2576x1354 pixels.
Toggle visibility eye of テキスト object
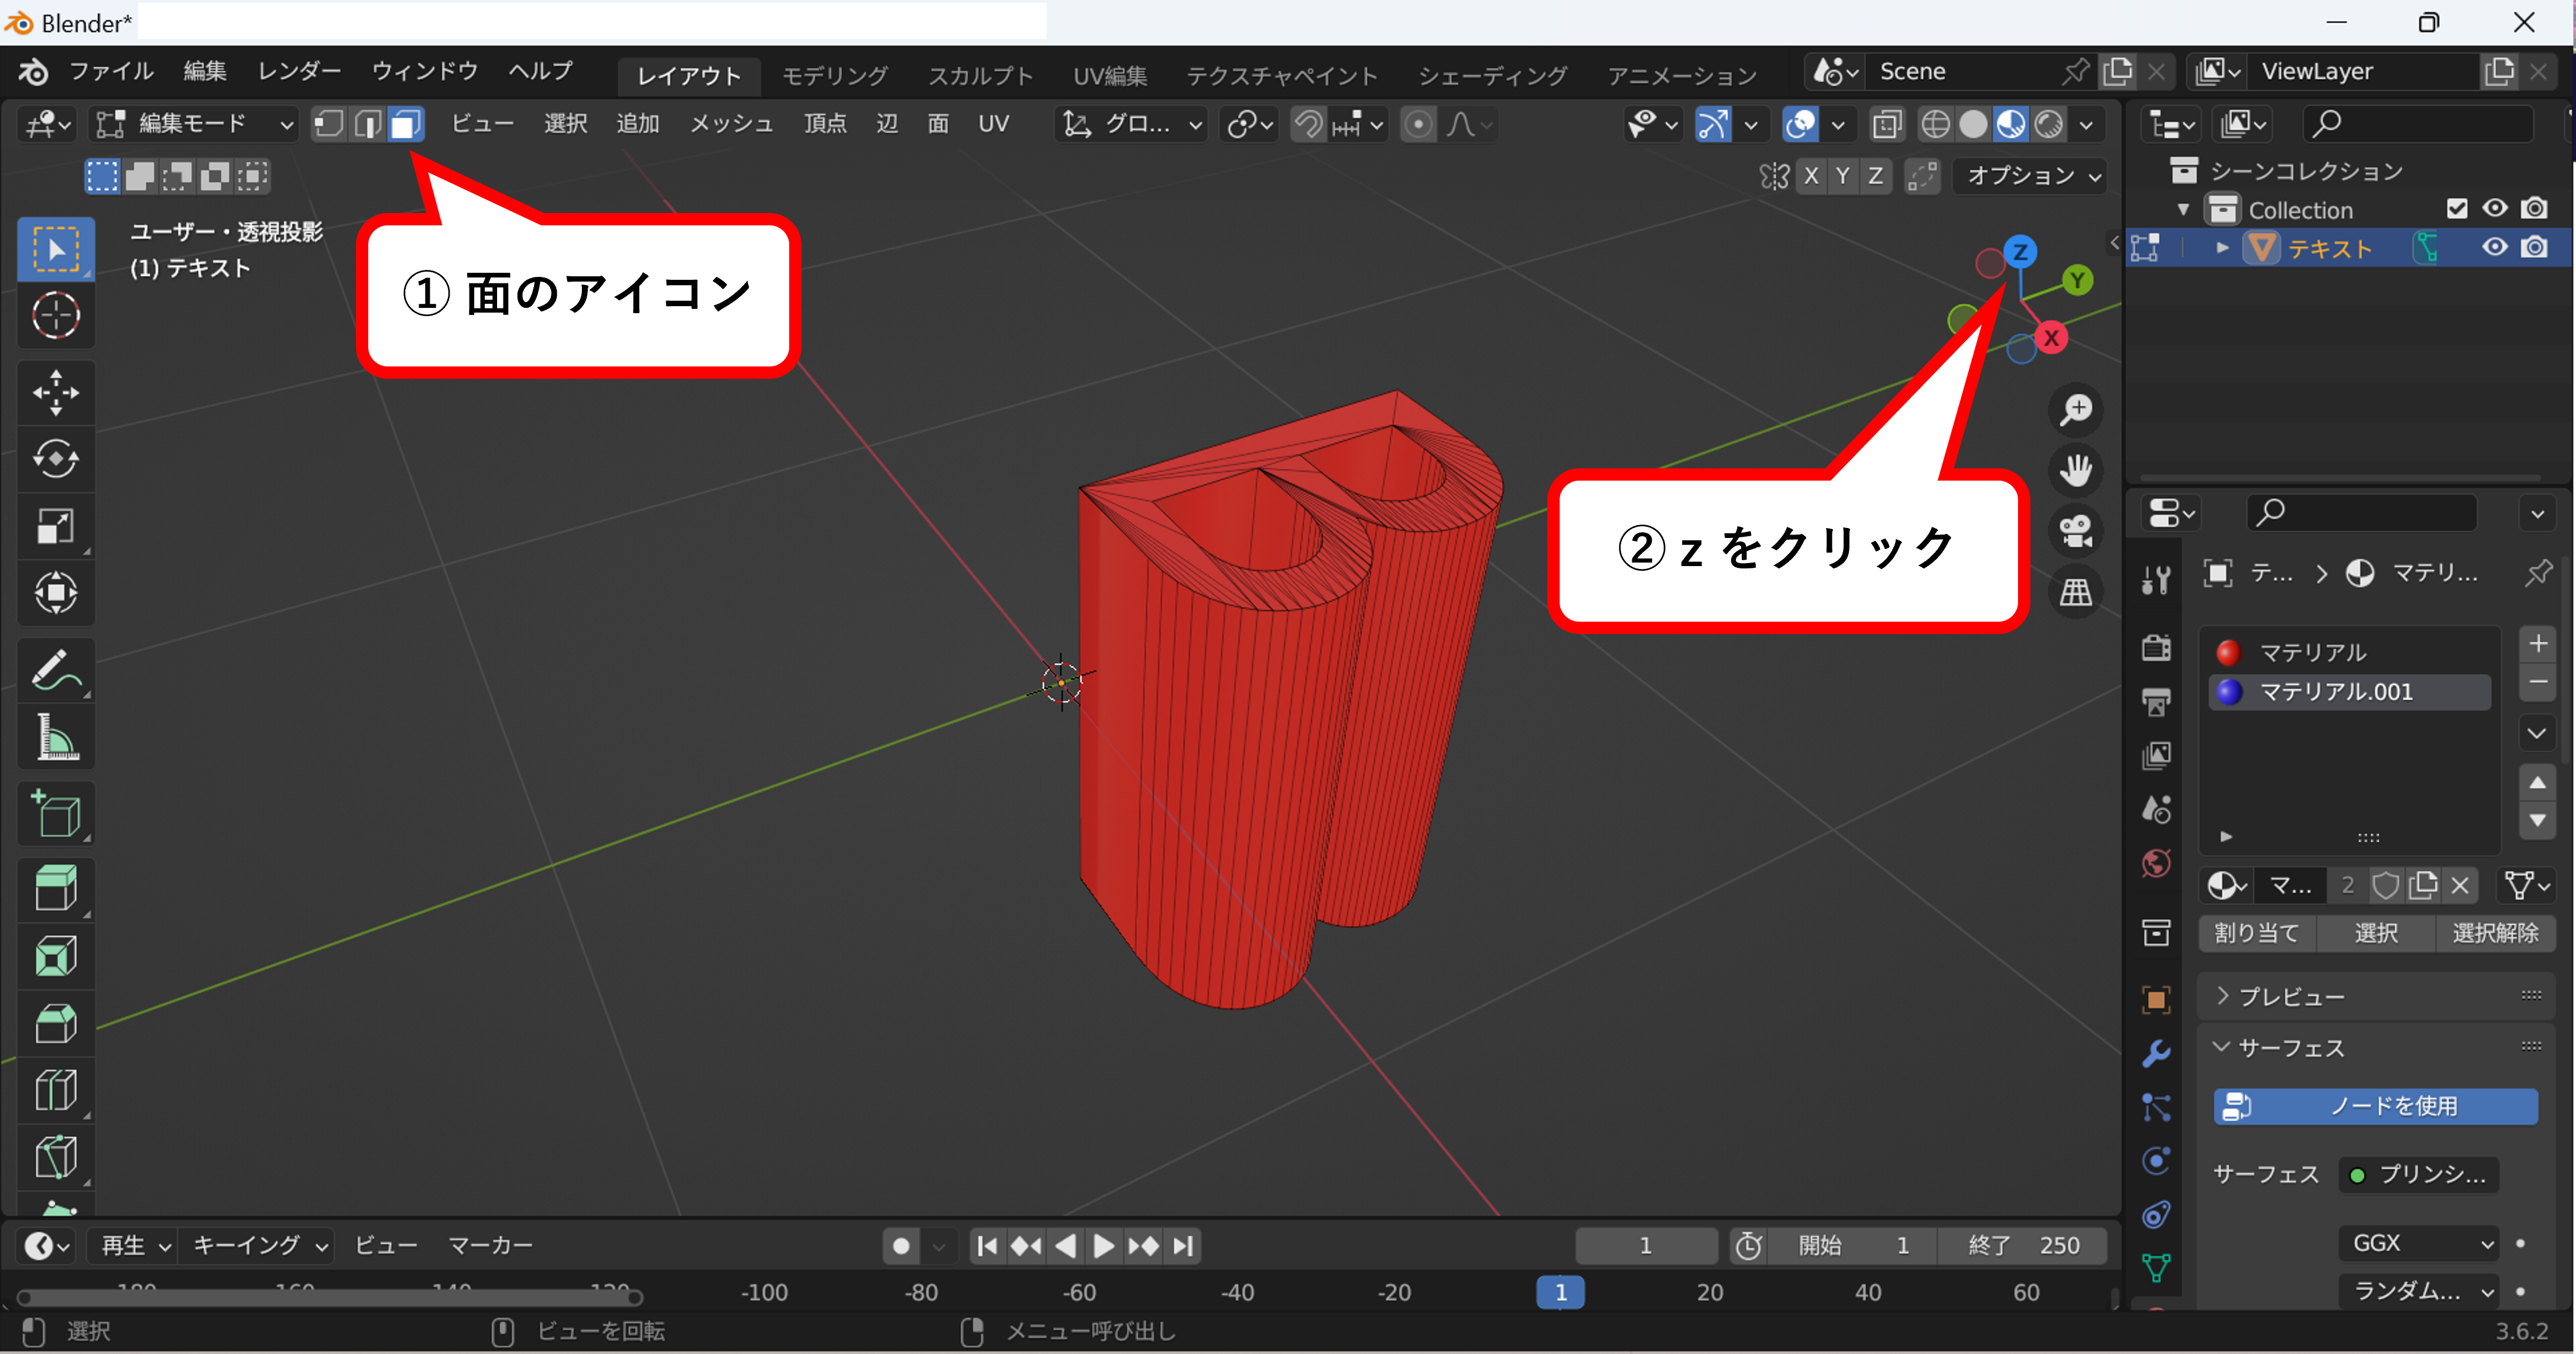pos(2495,247)
